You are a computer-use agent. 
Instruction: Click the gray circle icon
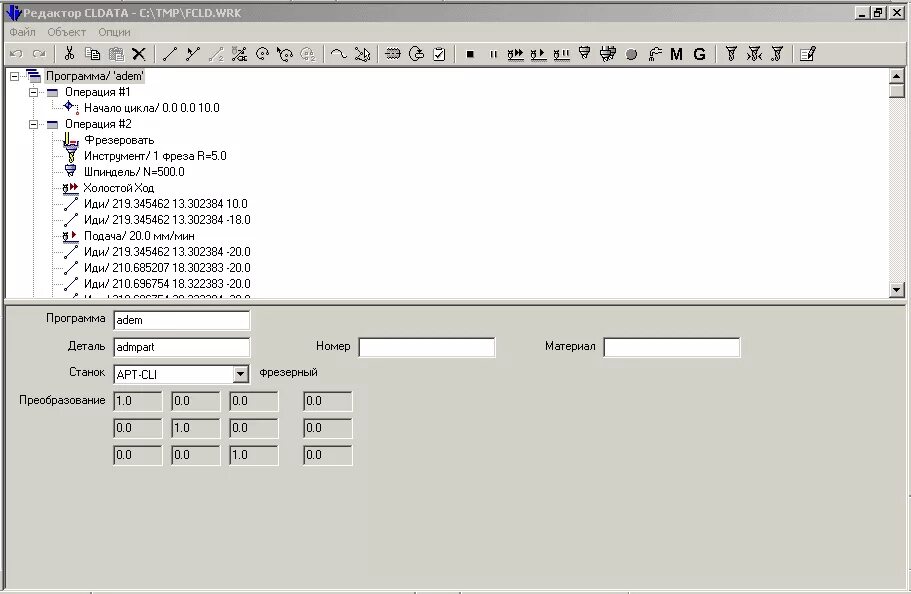632,54
